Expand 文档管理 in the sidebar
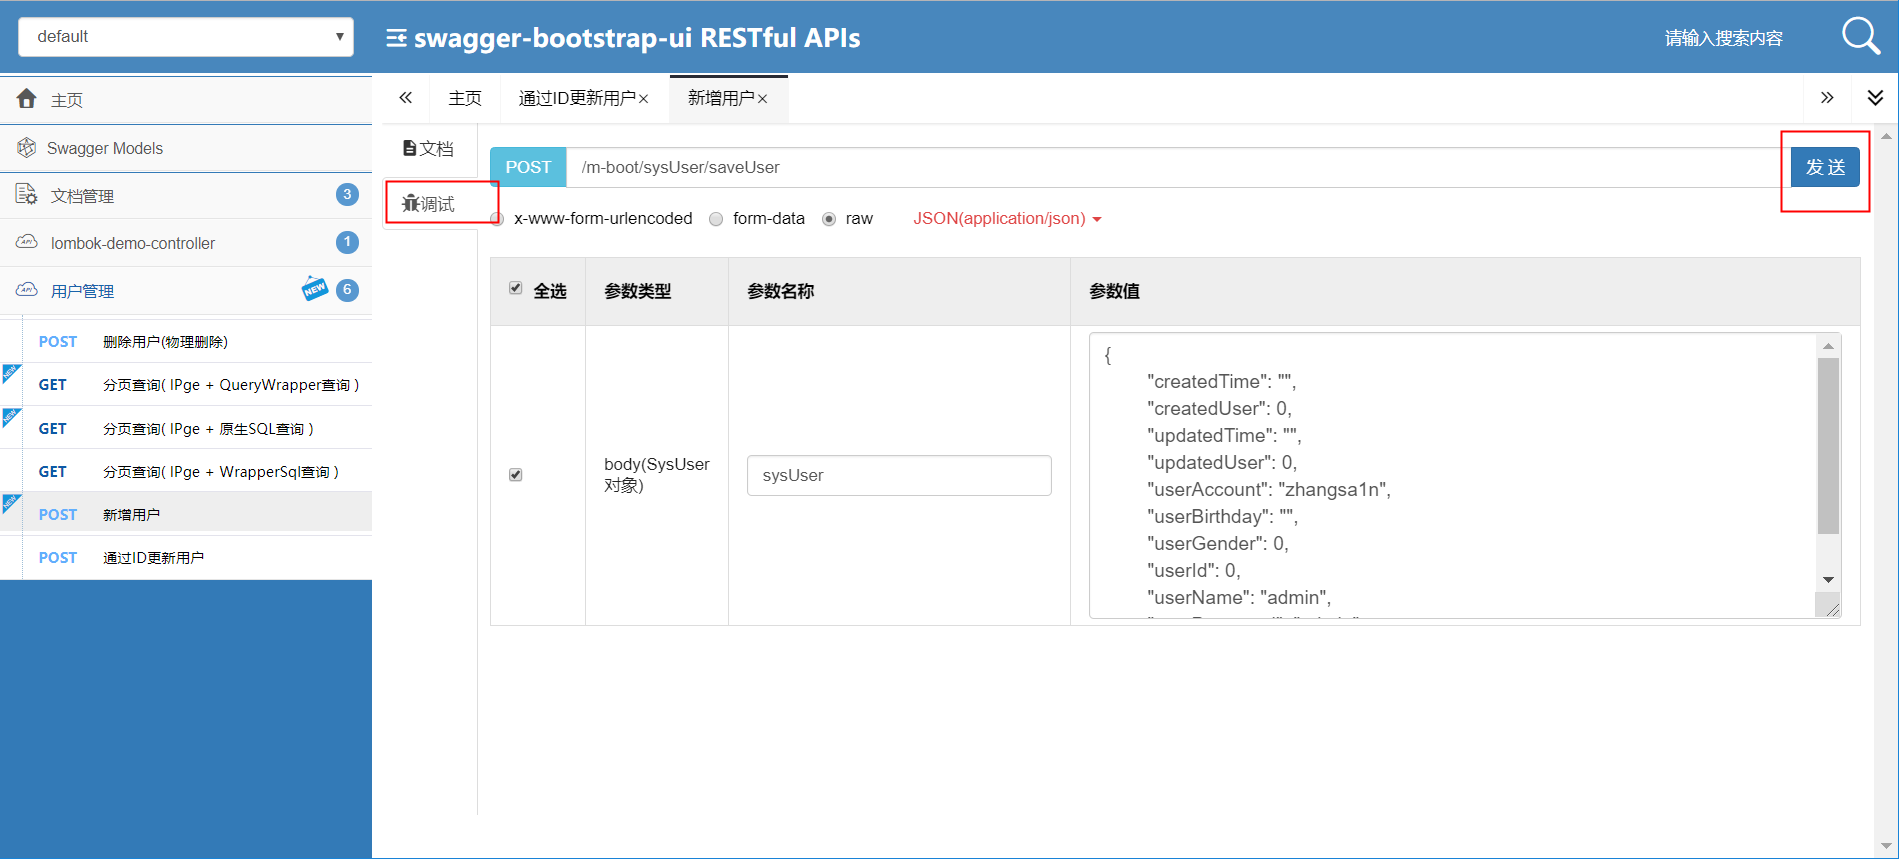The height and width of the screenshot is (859, 1899). click(x=186, y=195)
